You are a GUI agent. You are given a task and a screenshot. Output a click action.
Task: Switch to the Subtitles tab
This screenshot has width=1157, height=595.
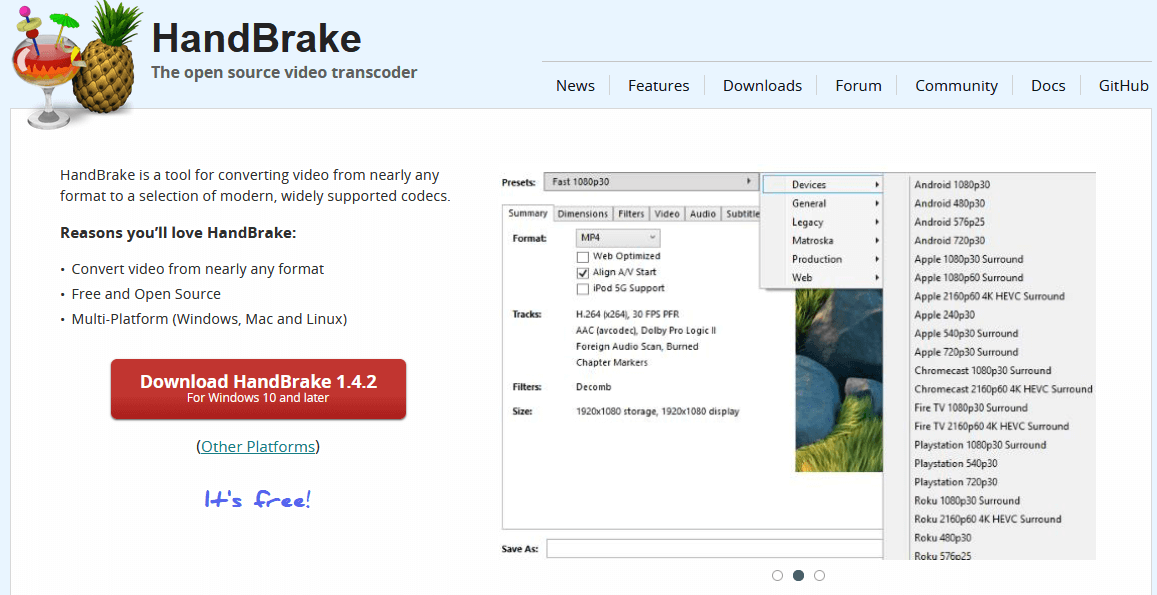[x=742, y=214]
